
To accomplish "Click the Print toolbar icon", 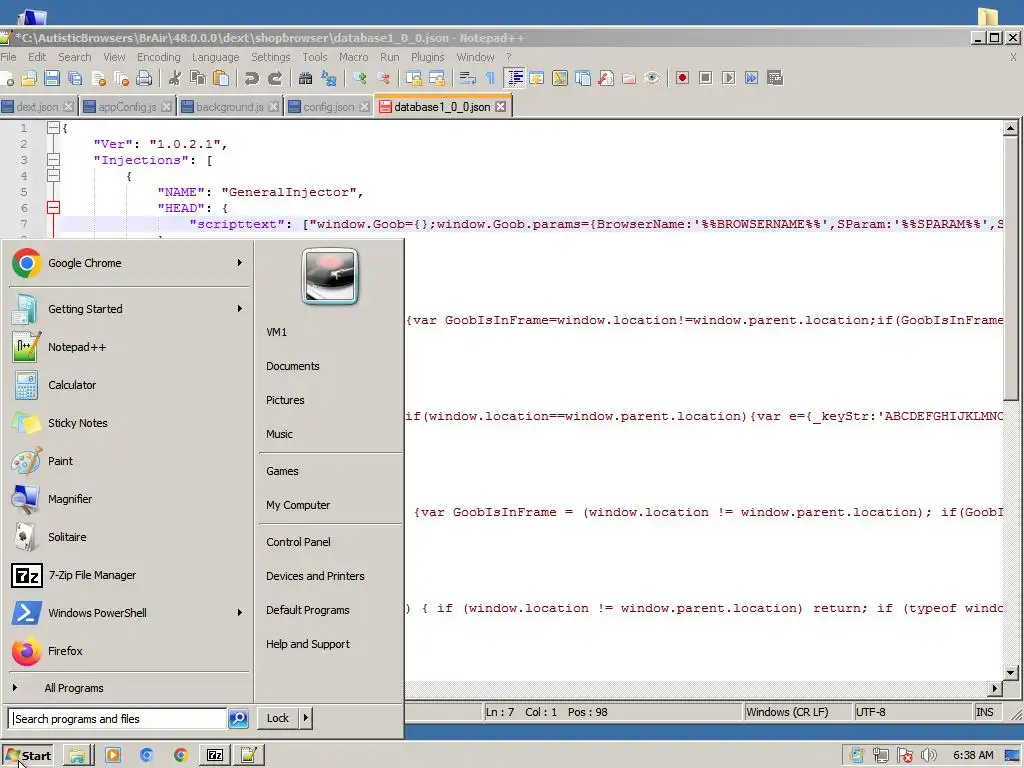I will click(x=144, y=78).
